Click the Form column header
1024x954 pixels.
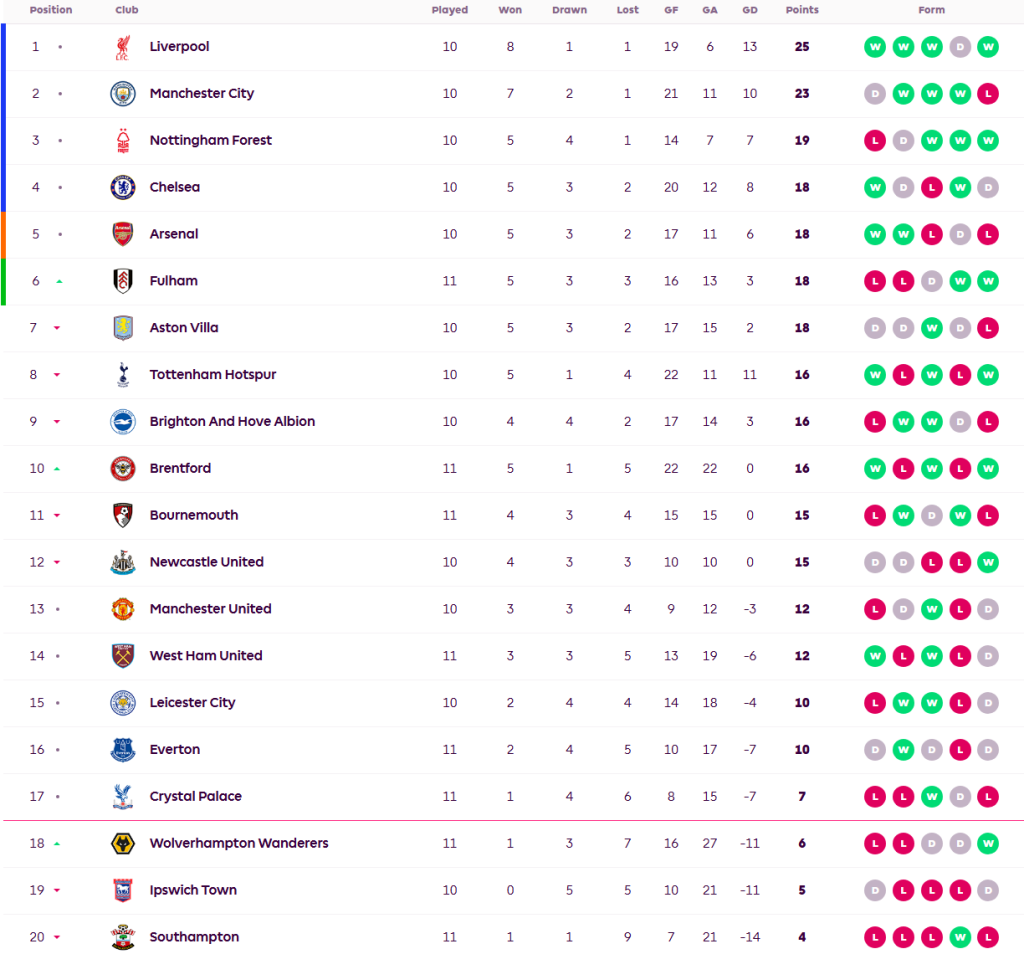[x=931, y=10]
